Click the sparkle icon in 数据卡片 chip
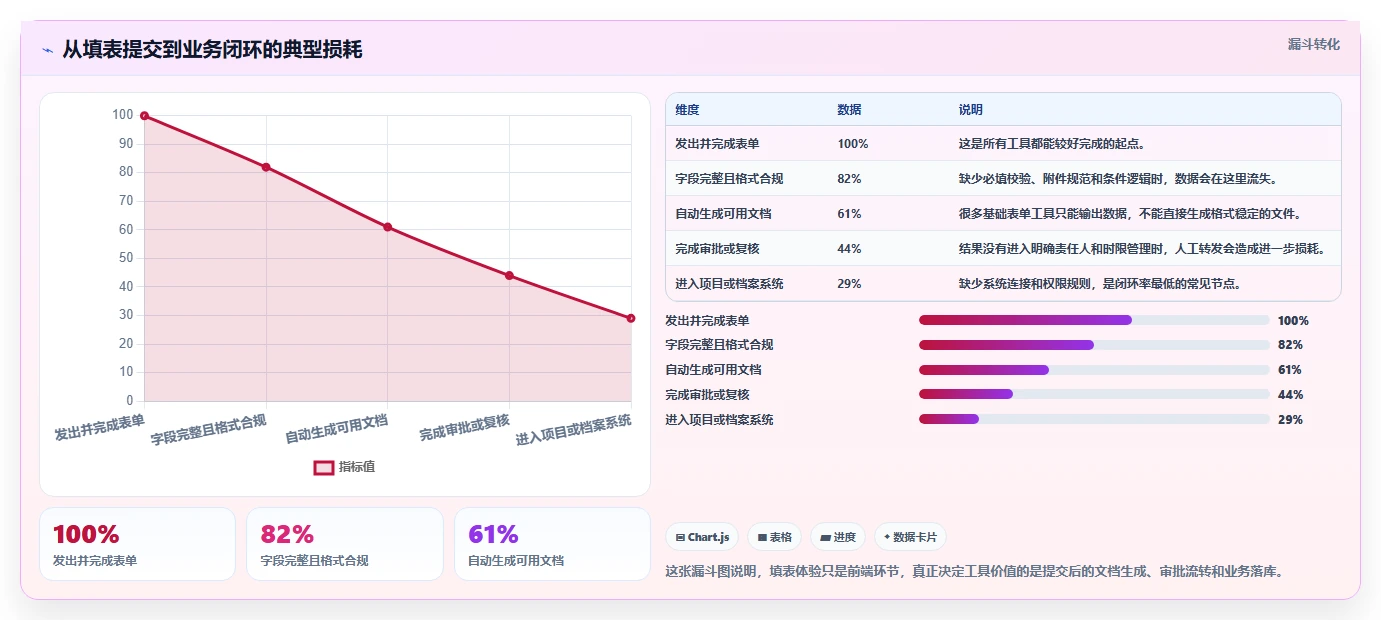The width and height of the screenshot is (1381, 620). point(887,537)
